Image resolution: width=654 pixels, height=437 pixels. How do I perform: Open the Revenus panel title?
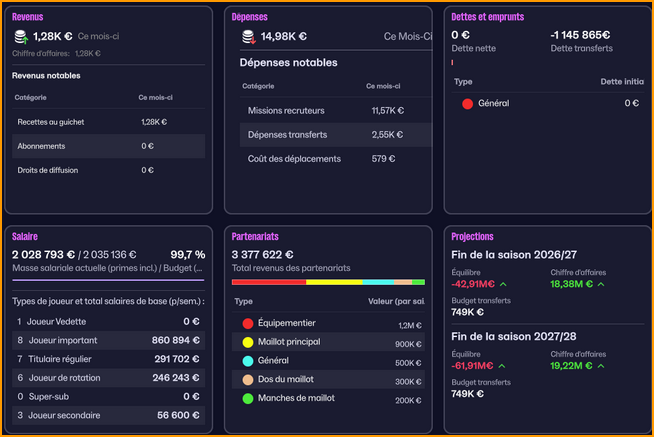[28, 17]
